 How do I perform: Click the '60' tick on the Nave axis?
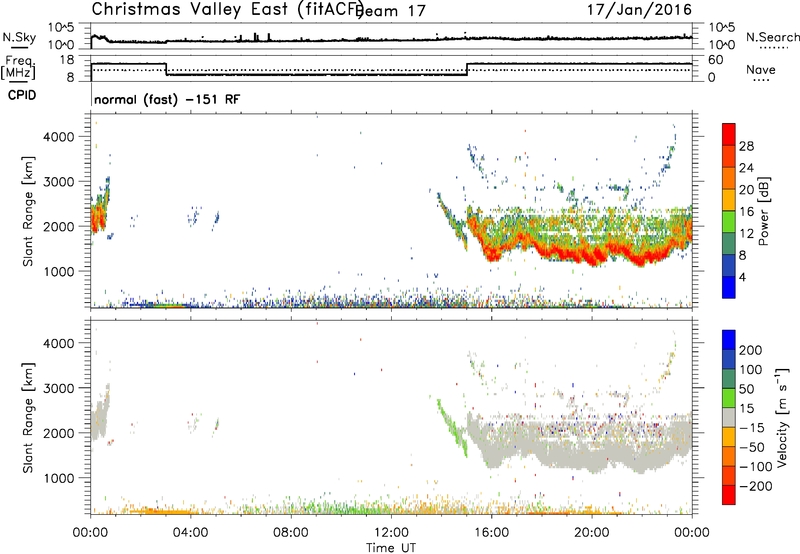(716, 60)
